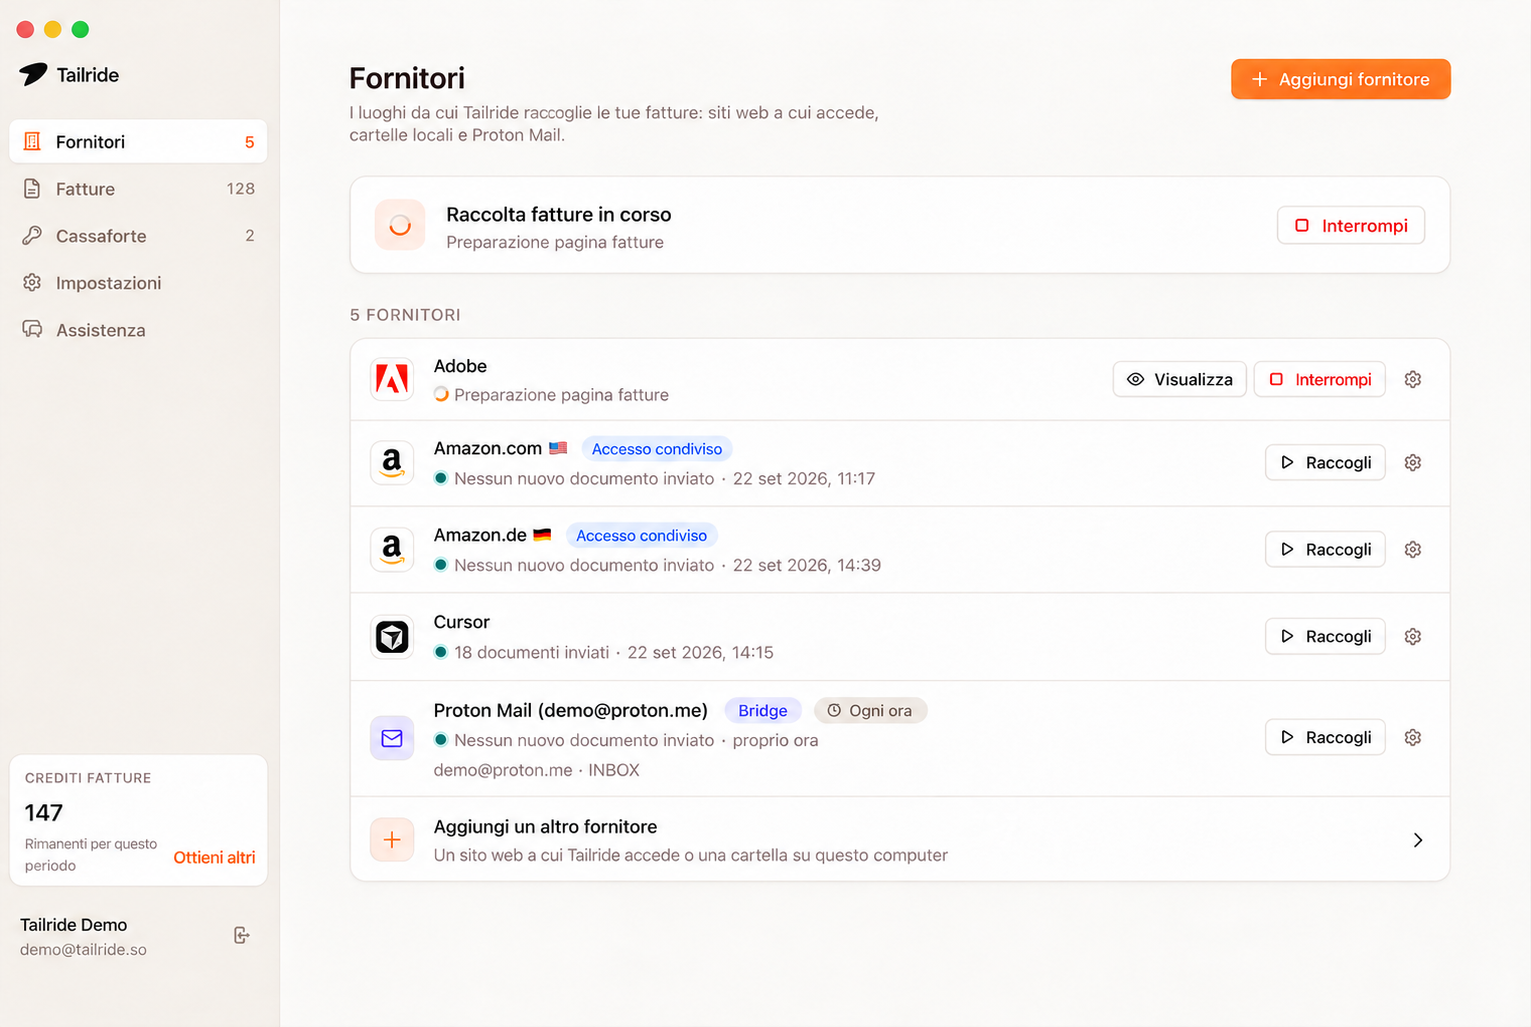Click the Cassaforte key icon
The image size is (1531, 1027).
pyautogui.click(x=32, y=235)
